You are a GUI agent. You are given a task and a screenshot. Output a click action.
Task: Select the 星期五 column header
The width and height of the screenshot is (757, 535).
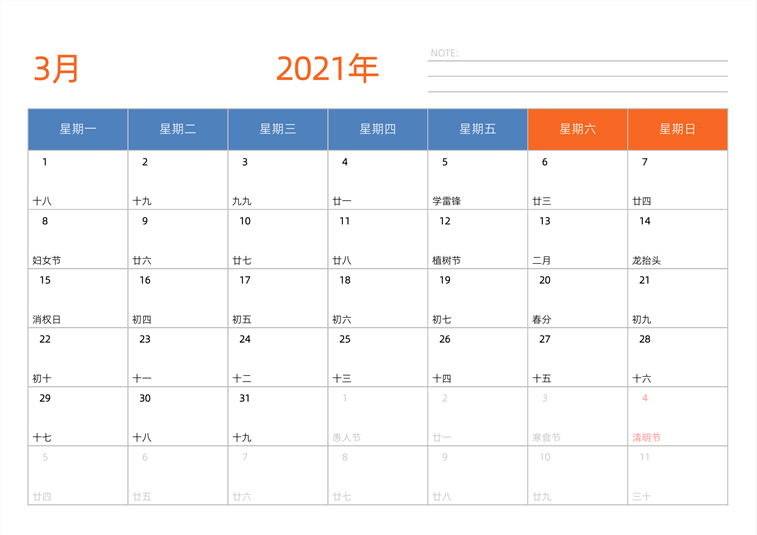pos(477,129)
